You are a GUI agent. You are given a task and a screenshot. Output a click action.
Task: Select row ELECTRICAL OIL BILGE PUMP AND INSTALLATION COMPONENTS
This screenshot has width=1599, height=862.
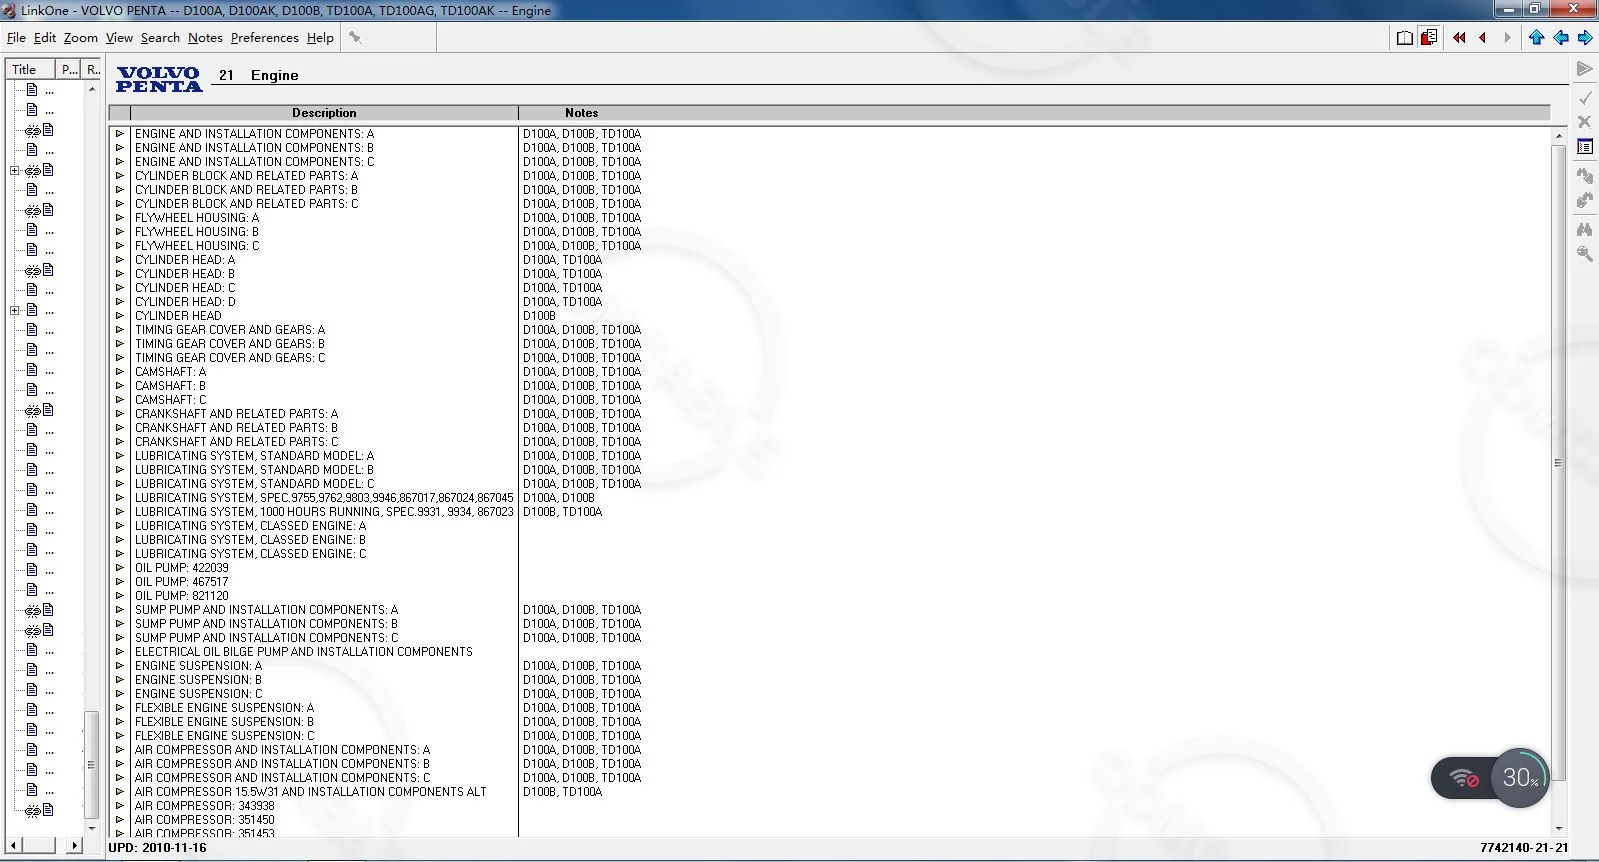click(304, 652)
